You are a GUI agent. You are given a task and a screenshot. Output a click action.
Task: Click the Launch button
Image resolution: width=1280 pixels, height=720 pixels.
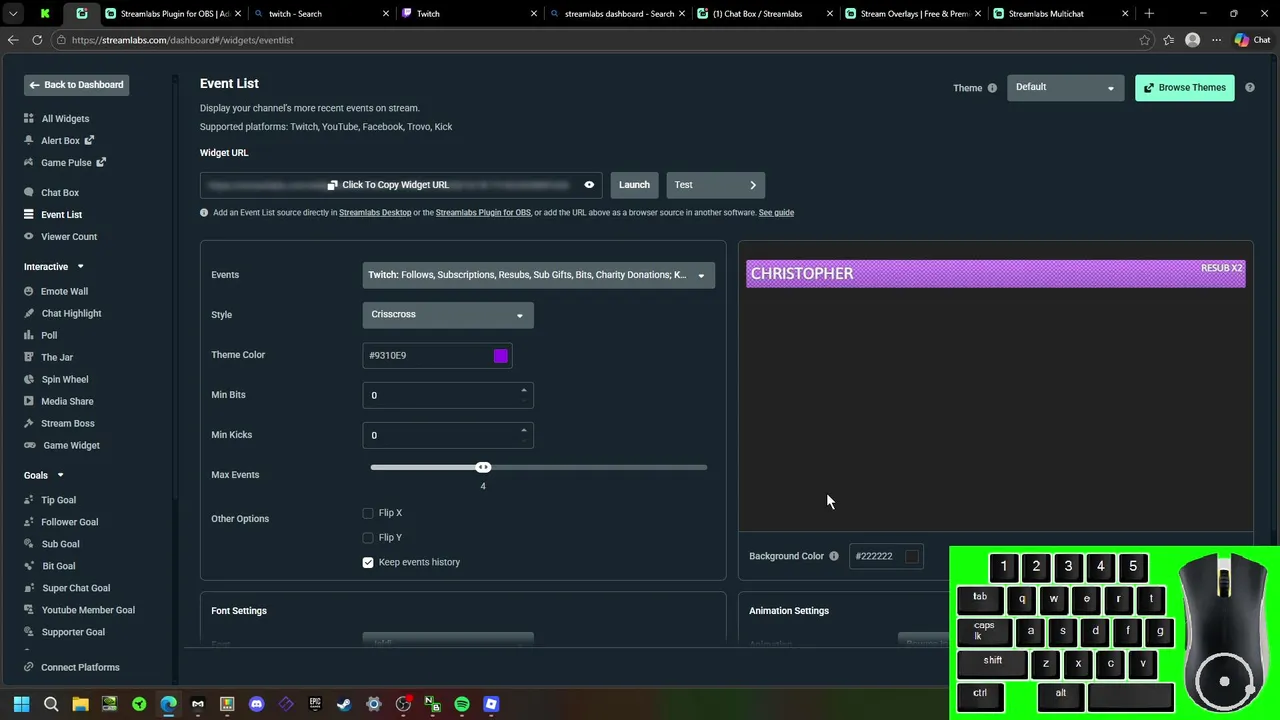pyautogui.click(x=634, y=185)
